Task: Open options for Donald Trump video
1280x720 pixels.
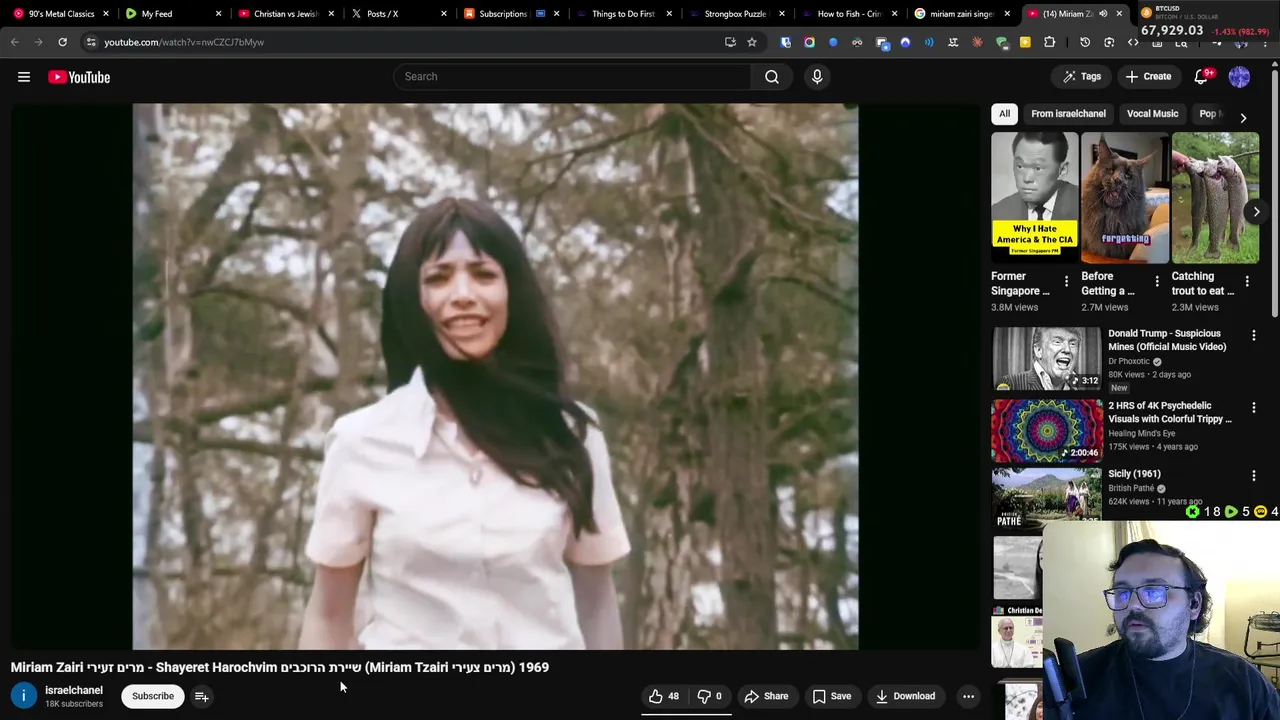Action: click(1254, 336)
